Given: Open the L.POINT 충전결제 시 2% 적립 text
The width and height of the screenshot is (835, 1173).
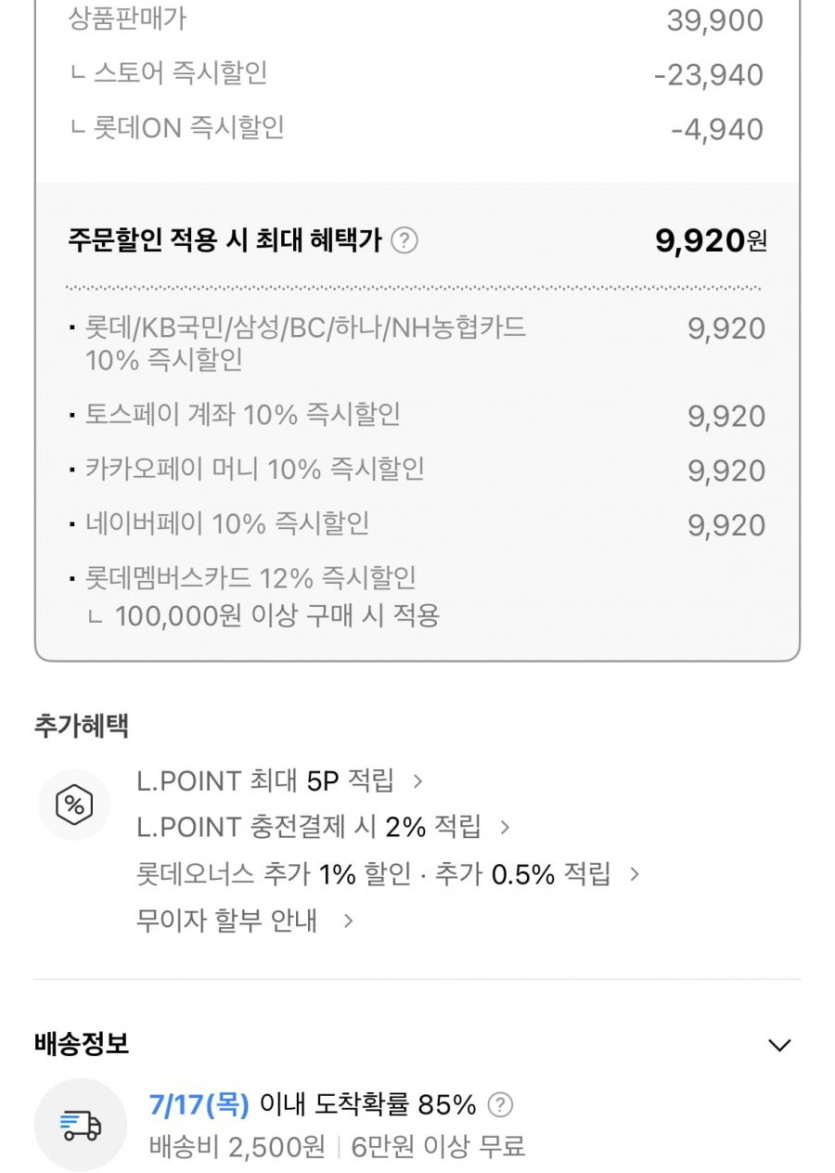Looking at the screenshot, I should [308, 827].
